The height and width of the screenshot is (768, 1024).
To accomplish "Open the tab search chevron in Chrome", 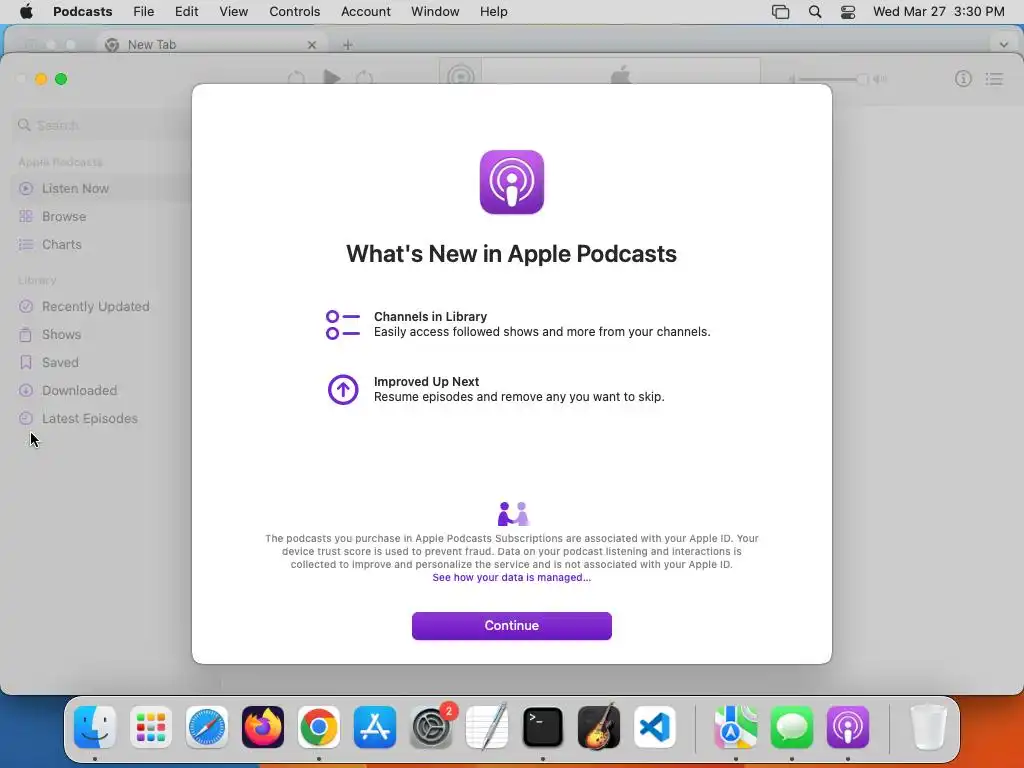I will 1004,45.
